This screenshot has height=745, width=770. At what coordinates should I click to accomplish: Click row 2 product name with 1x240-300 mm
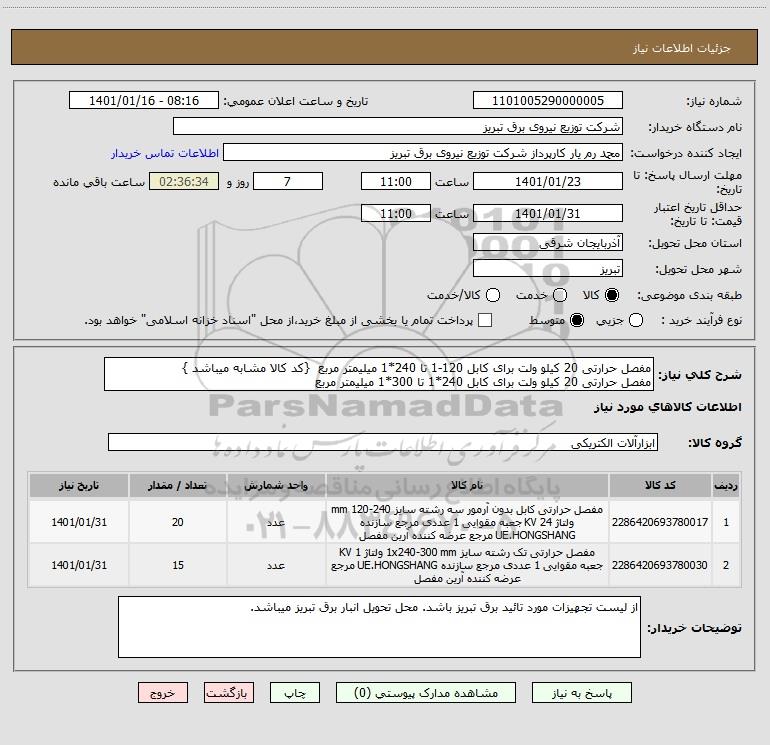pos(467,565)
